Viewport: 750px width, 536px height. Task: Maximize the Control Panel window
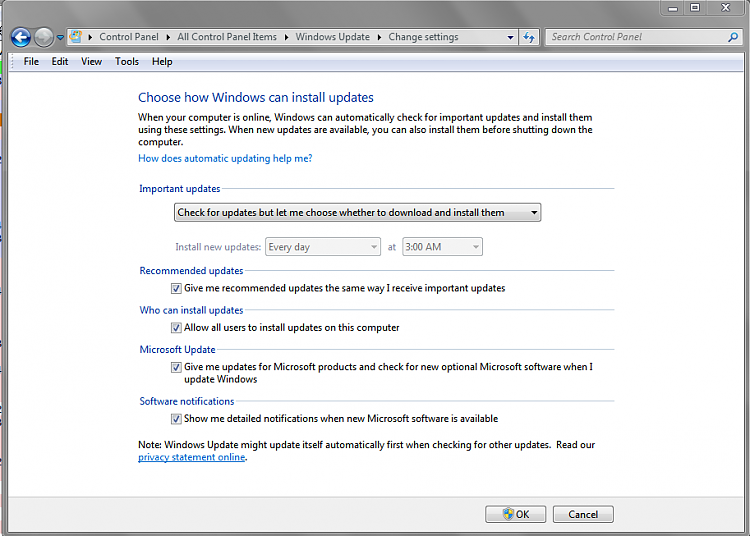click(695, 8)
